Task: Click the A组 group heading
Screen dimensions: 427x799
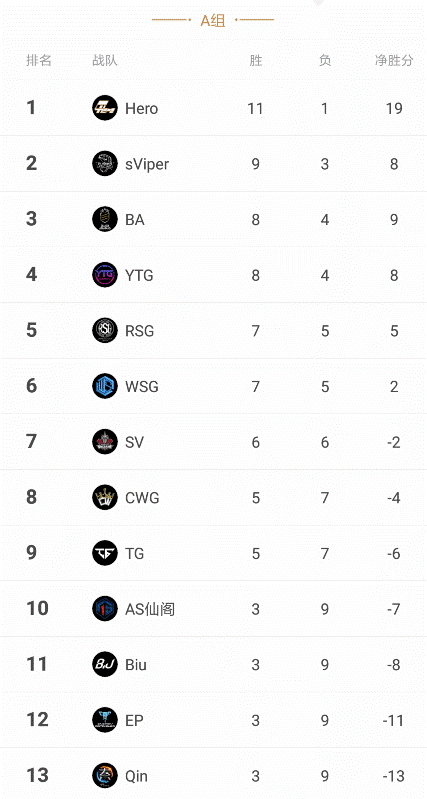Action: tap(213, 20)
